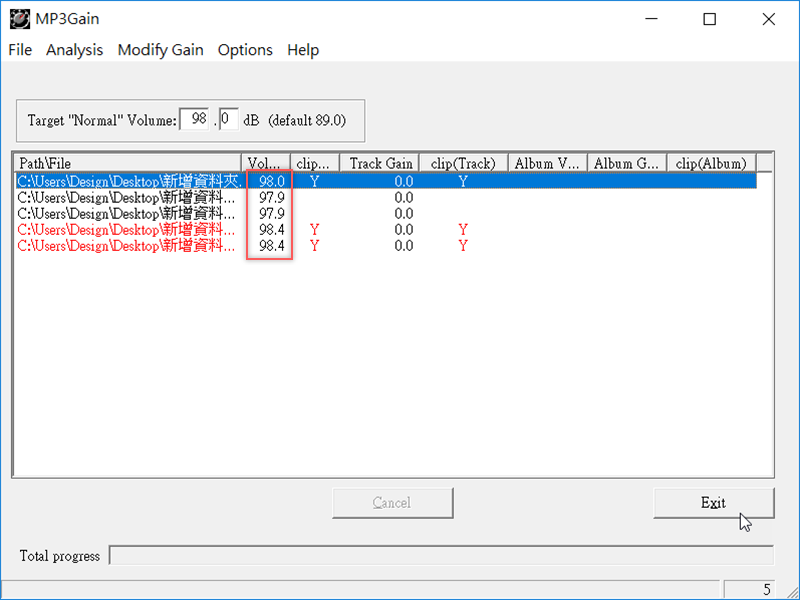800x600 pixels.
Task: Open the Options menu
Action: (245, 50)
